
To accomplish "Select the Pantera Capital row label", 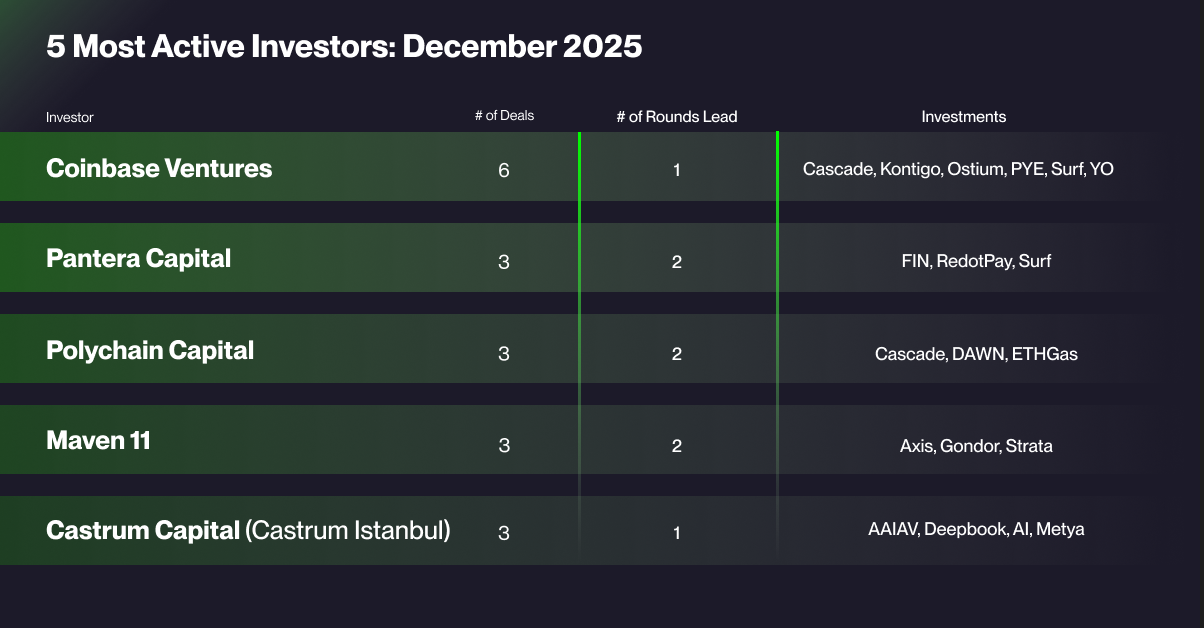I will click(x=138, y=259).
